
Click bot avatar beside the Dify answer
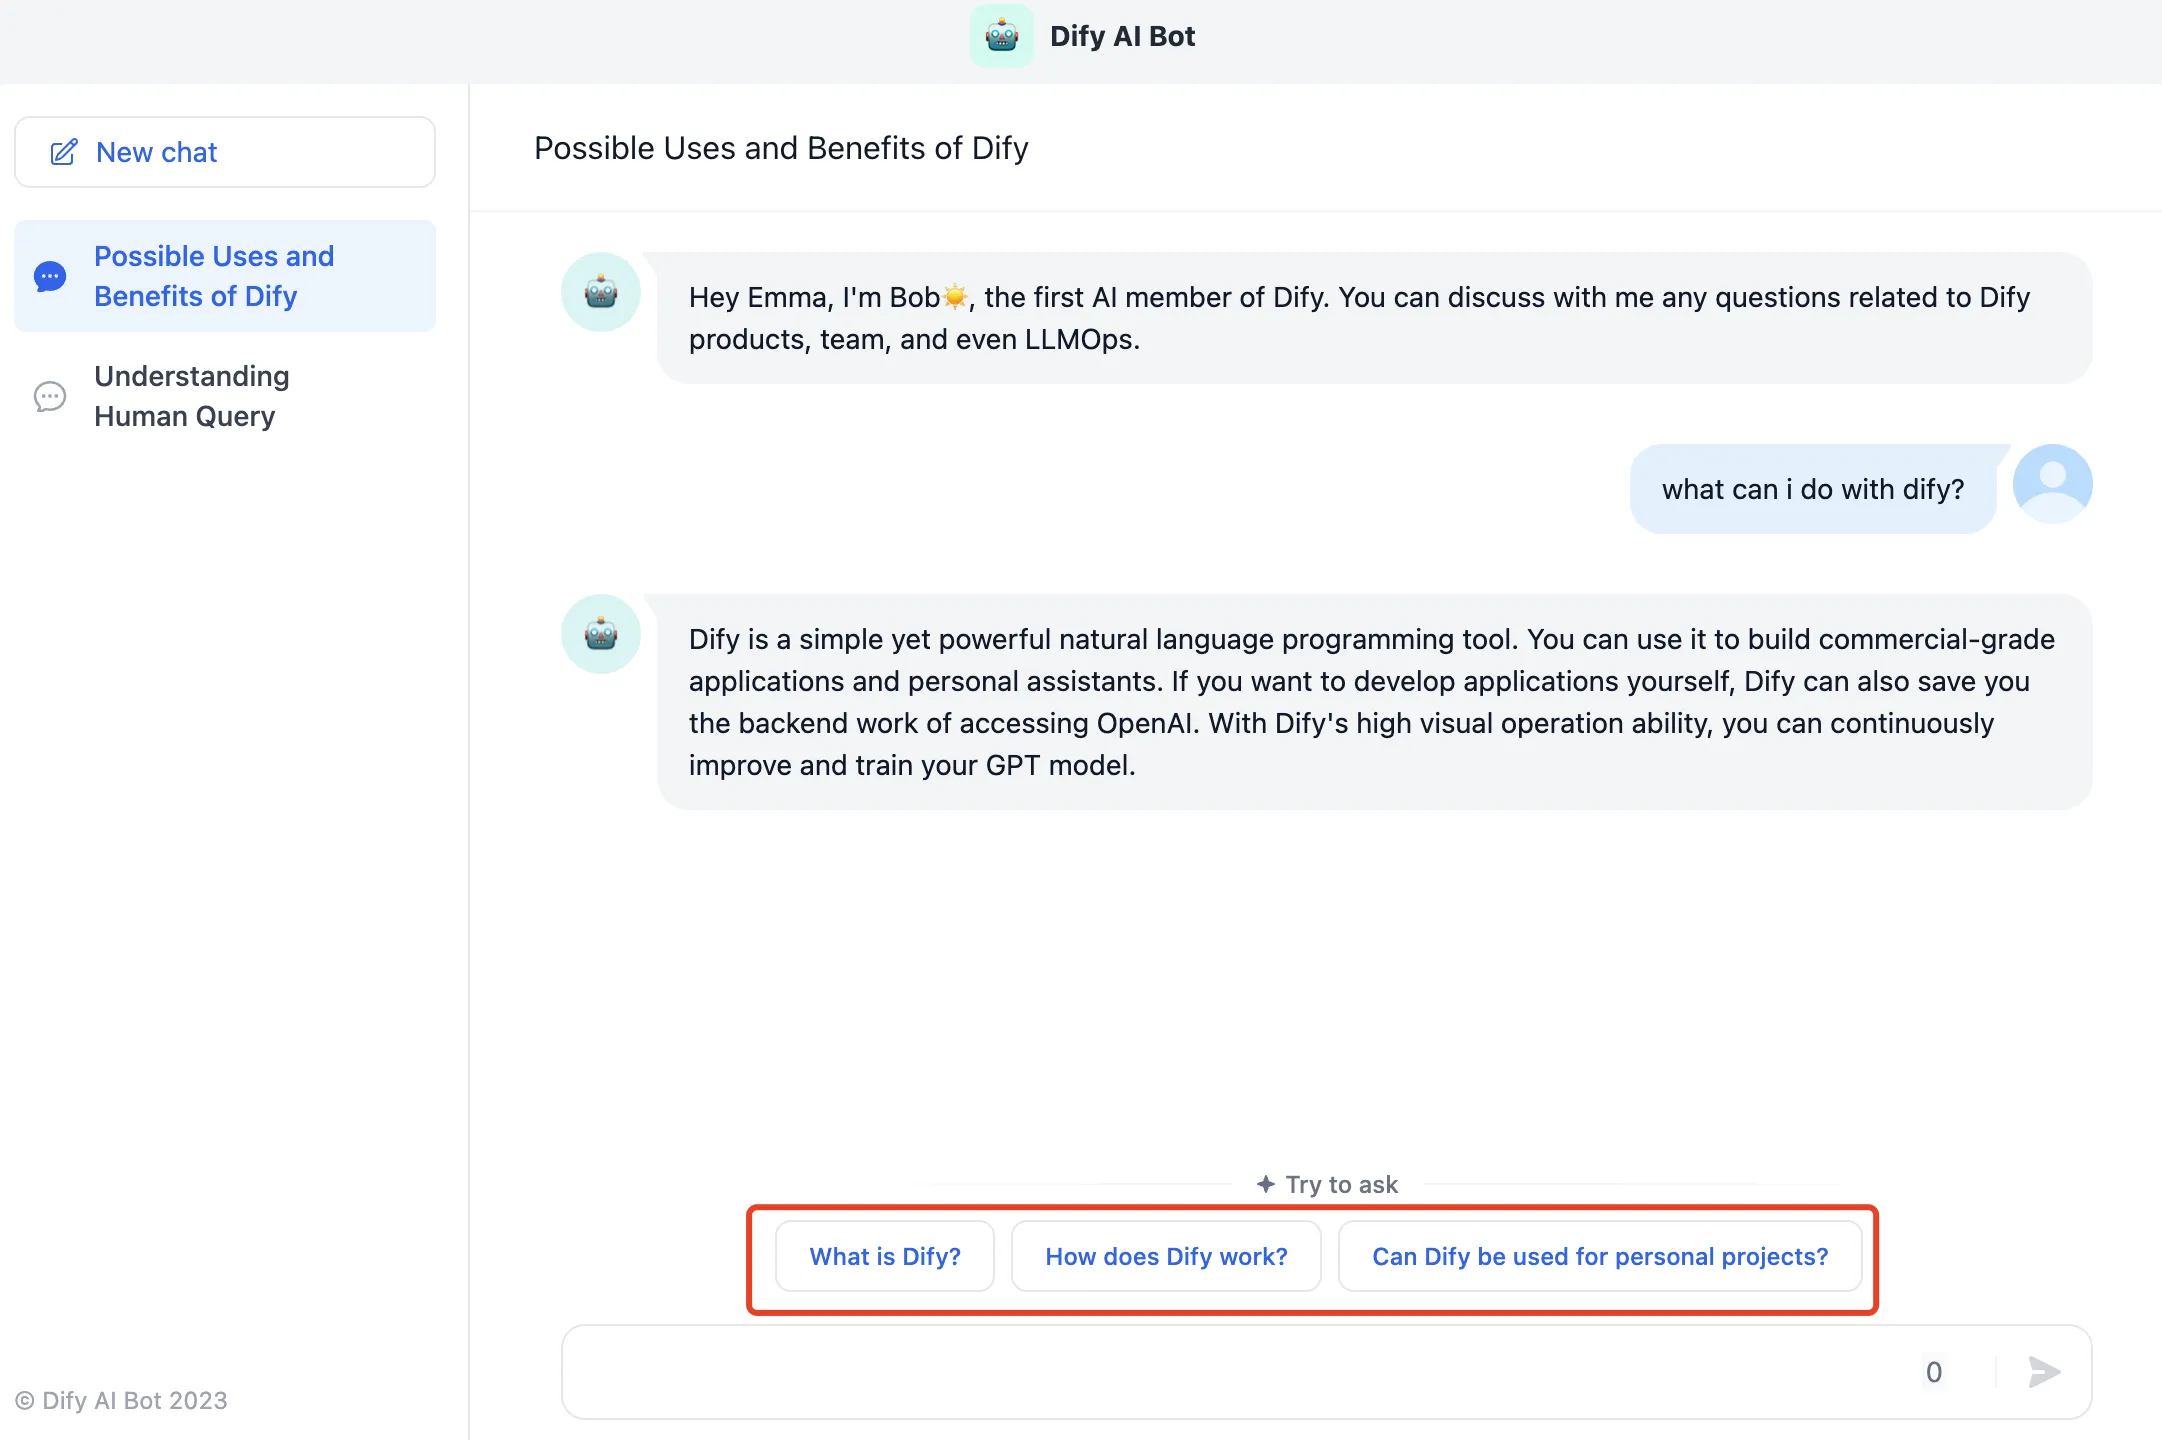(600, 634)
